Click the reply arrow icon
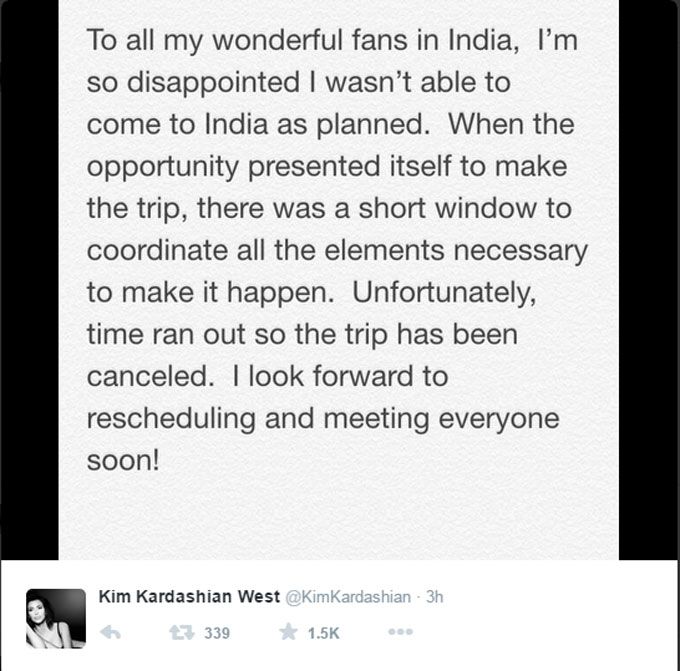This screenshot has height=671, width=680. [x=110, y=633]
